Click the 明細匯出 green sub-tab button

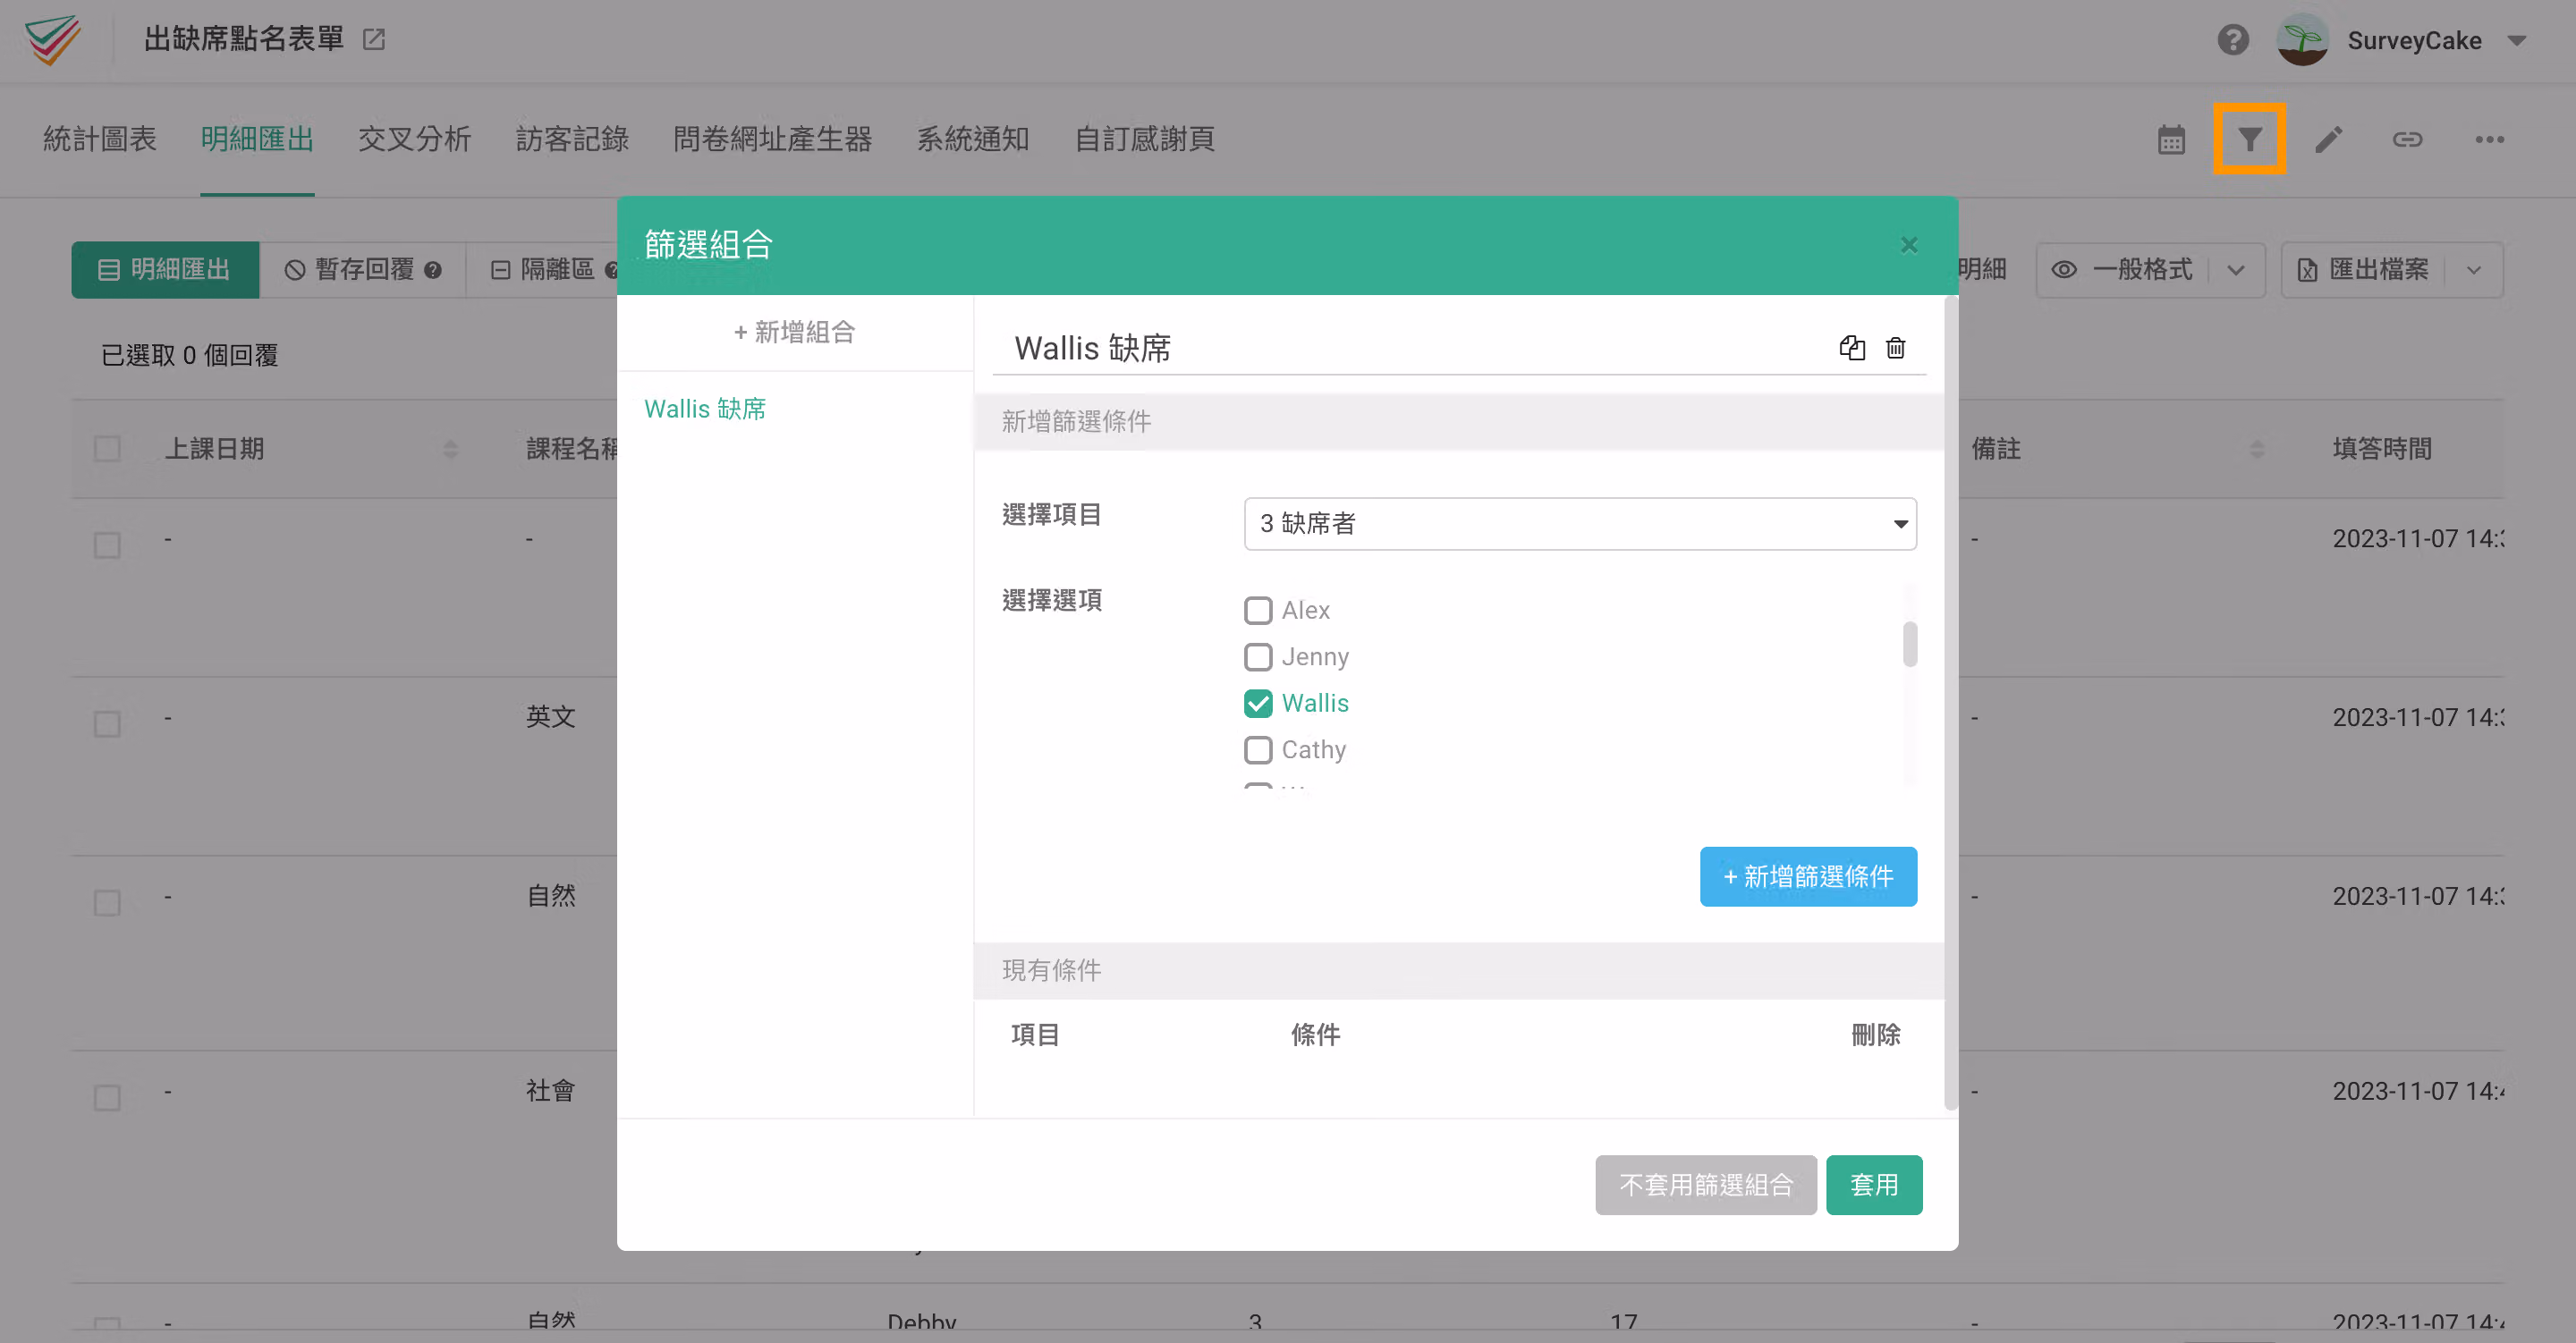165,270
